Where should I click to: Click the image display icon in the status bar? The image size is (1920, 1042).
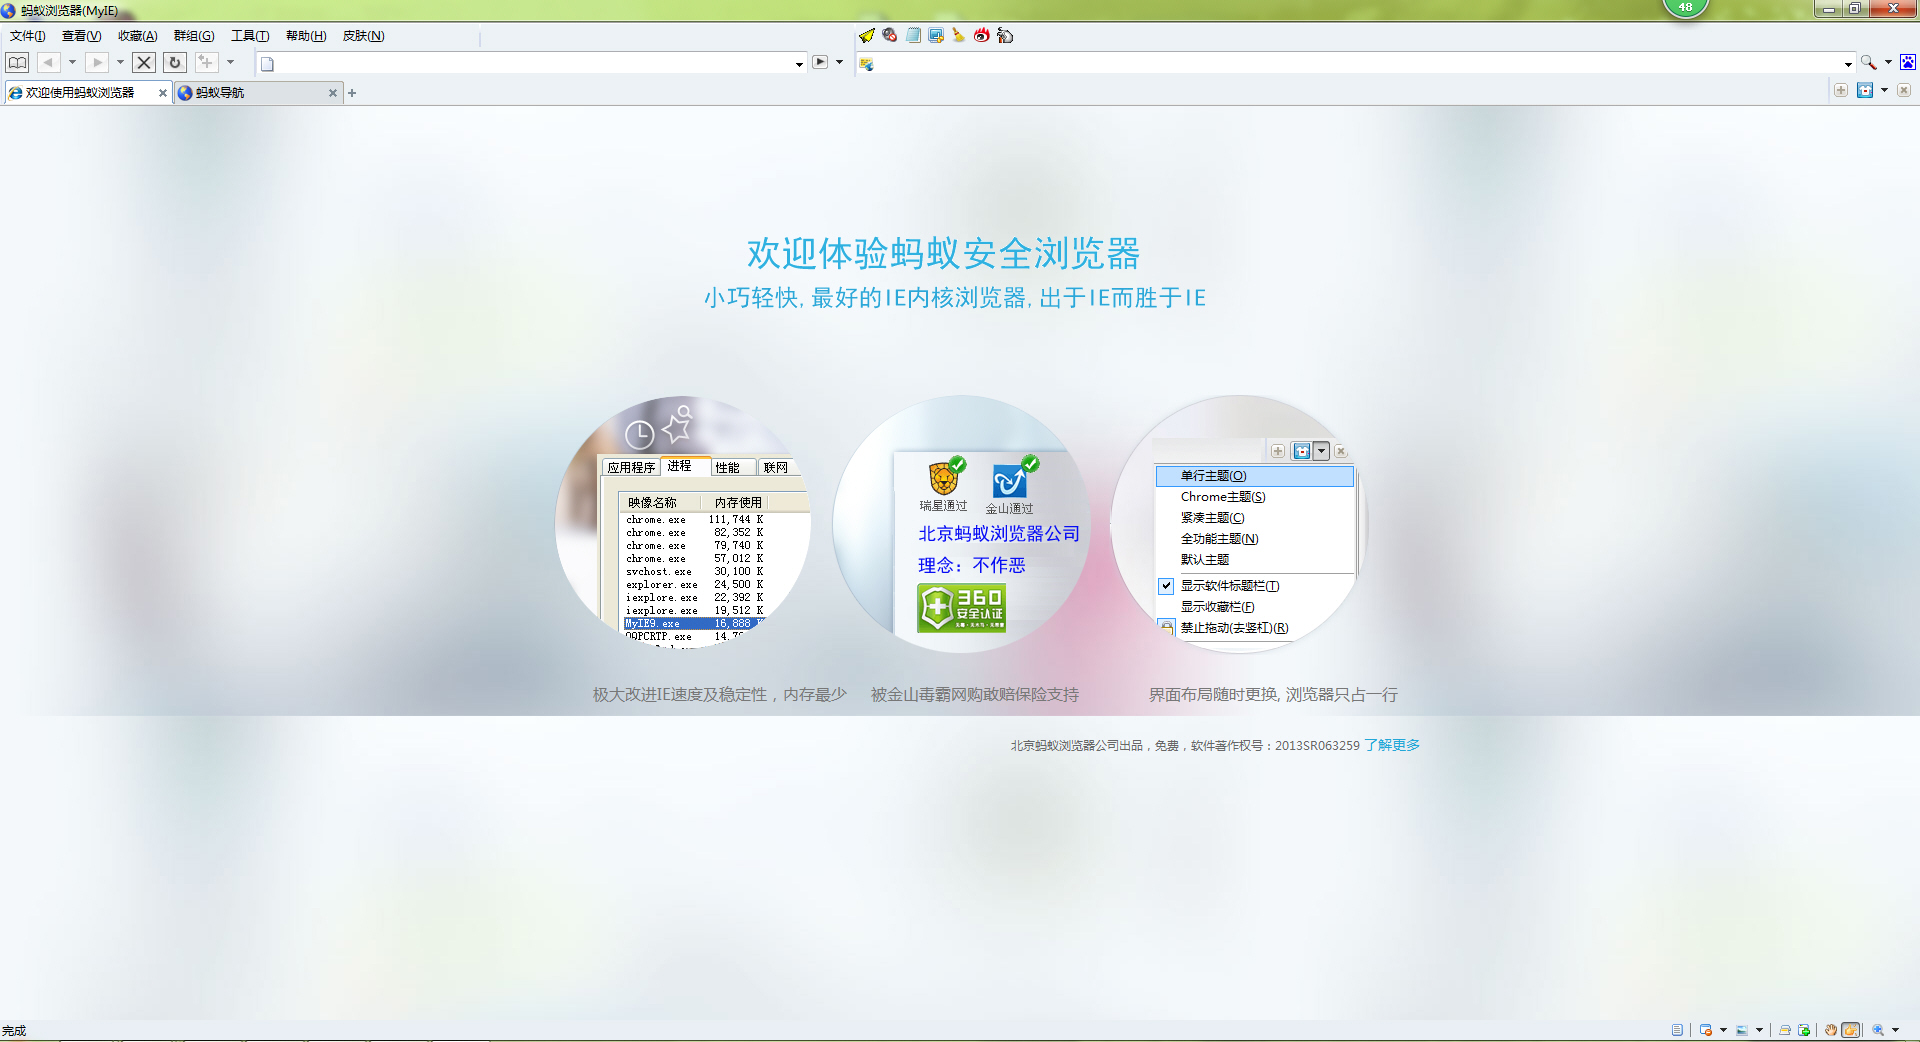(1742, 1030)
